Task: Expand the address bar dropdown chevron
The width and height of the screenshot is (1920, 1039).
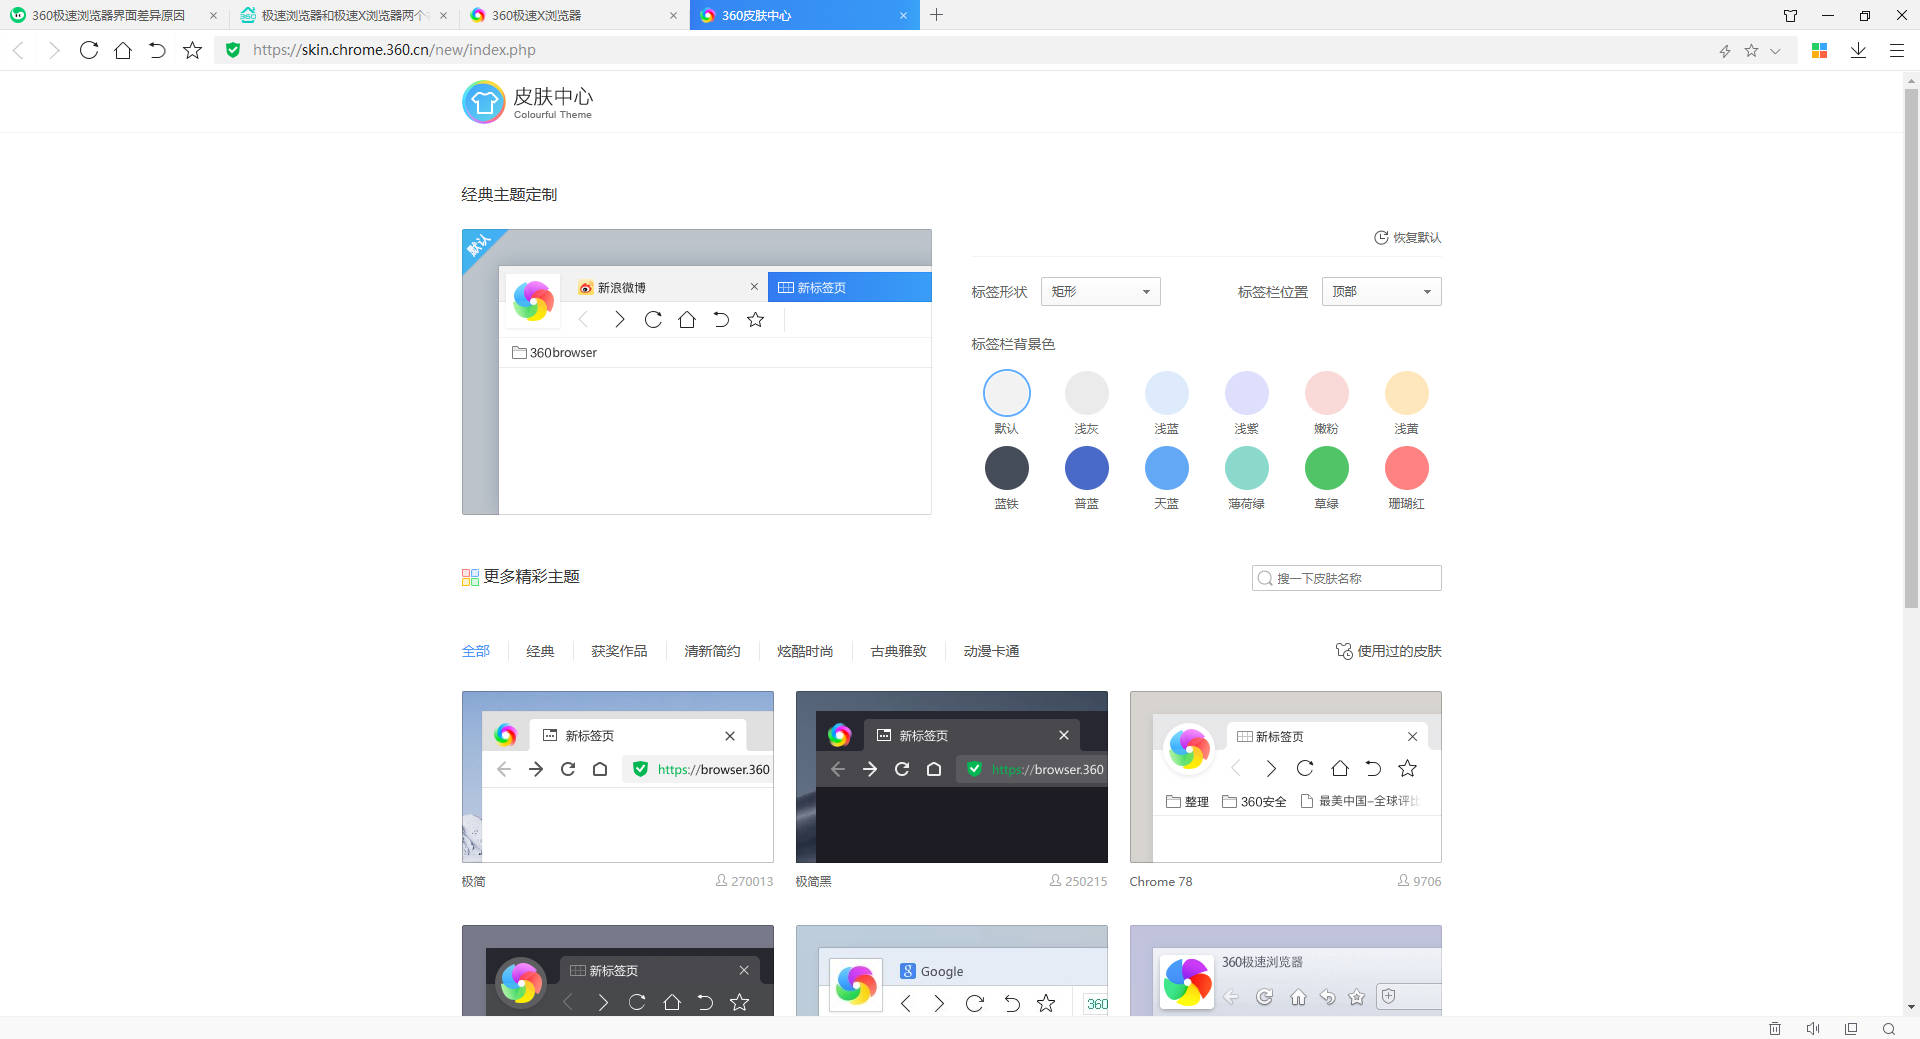Action: tap(1775, 51)
